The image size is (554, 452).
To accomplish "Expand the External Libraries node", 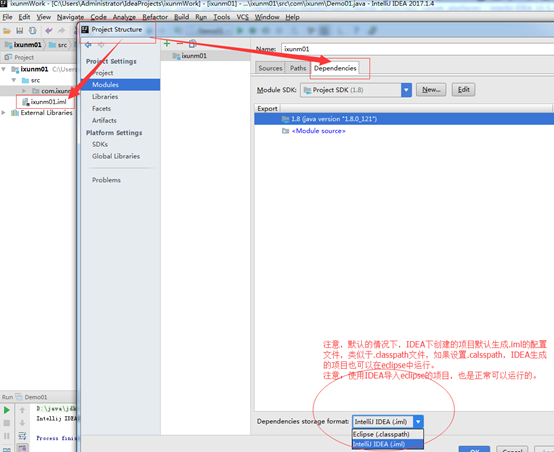I will (4, 113).
